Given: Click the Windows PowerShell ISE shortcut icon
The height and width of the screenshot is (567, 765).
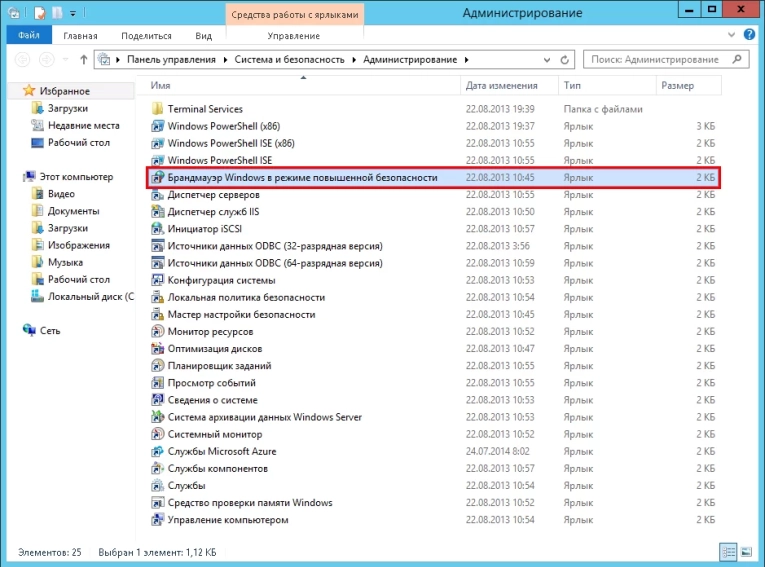Looking at the screenshot, I should 157,160.
